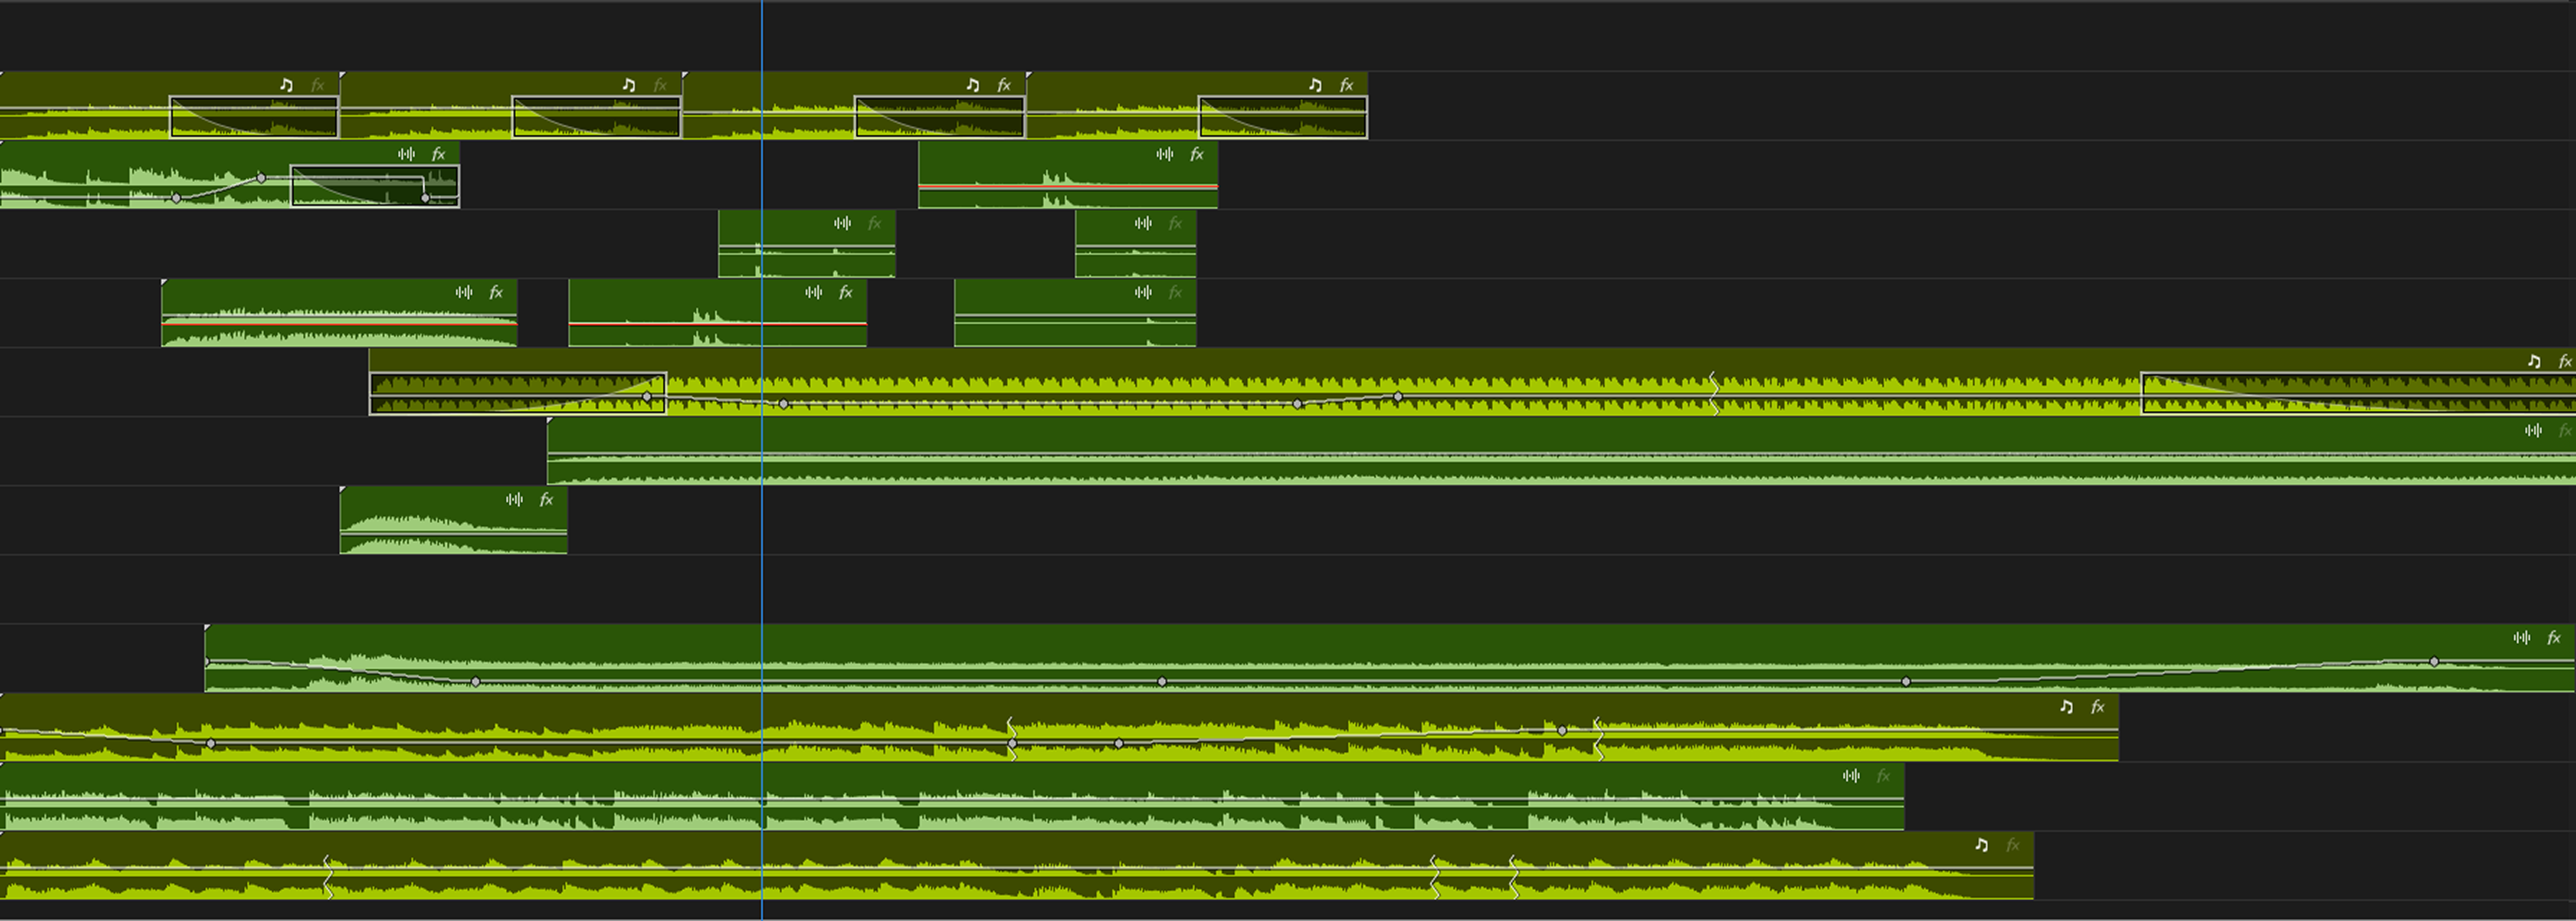This screenshot has height=921, width=2576.
Task: Click the waveform icon on the short seventh-row clip
Action: [x=514, y=500]
